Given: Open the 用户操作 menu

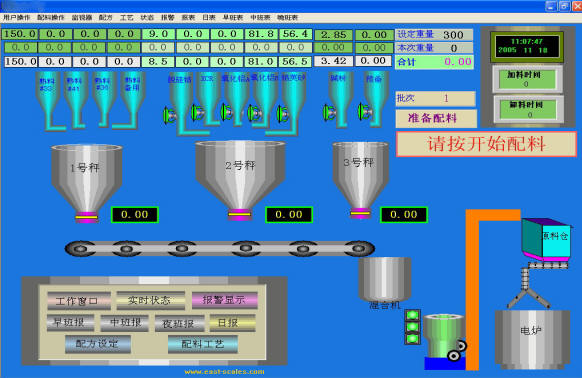Looking at the screenshot, I should pos(16,17).
